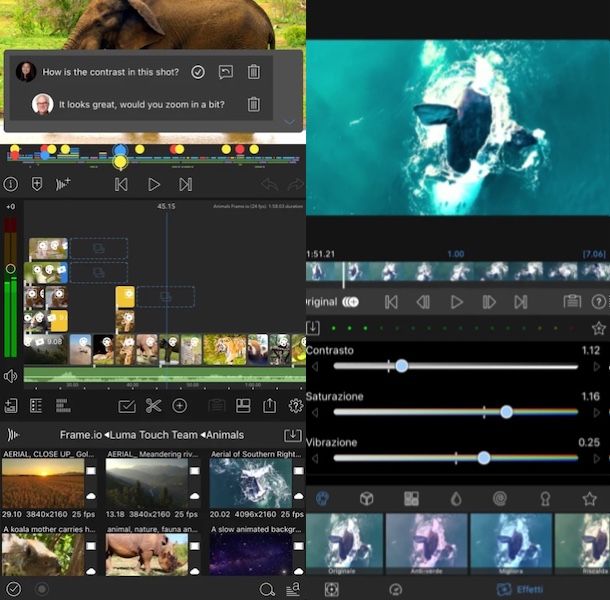610x600 pixels.
Task: Toggle the timeline audio speaker icon
Action: click(x=11, y=376)
